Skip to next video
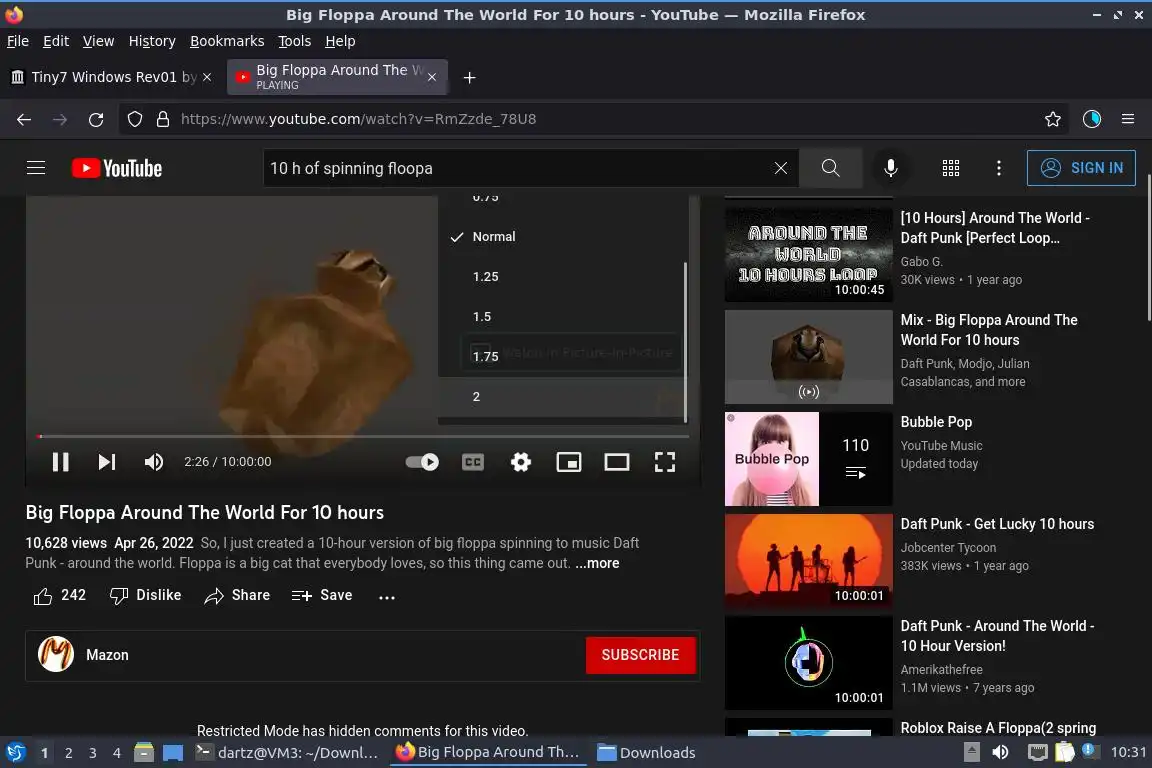This screenshot has width=1152, height=768. click(x=107, y=462)
